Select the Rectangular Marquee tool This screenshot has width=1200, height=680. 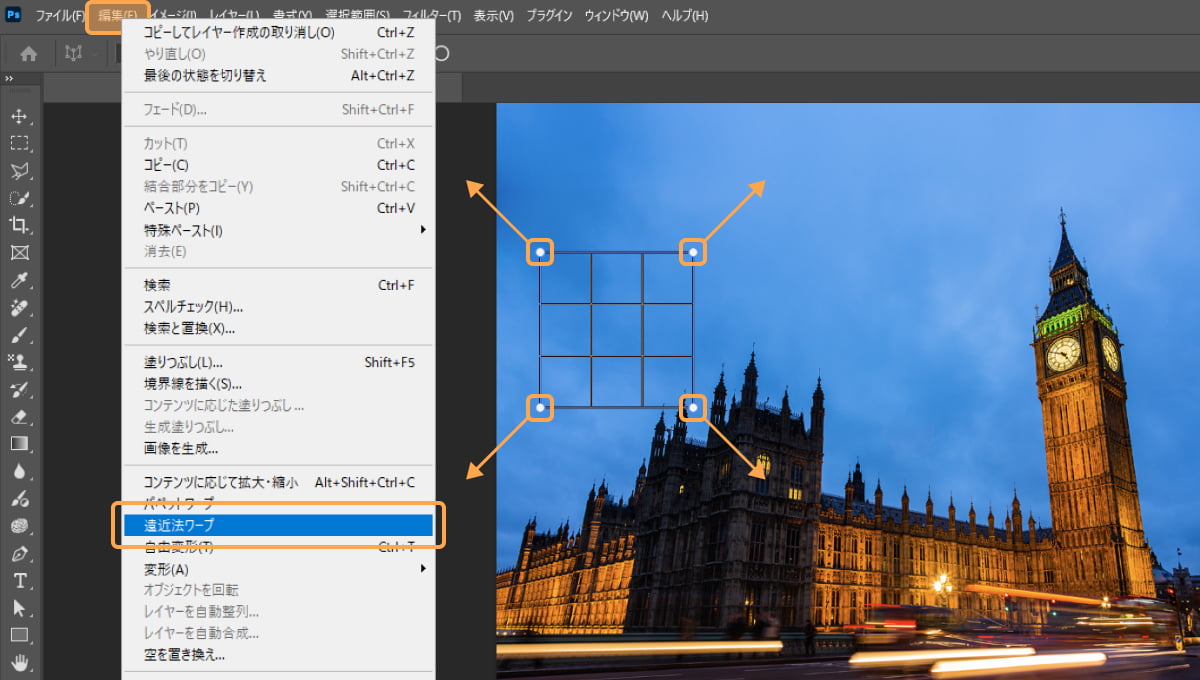pyautogui.click(x=19, y=143)
